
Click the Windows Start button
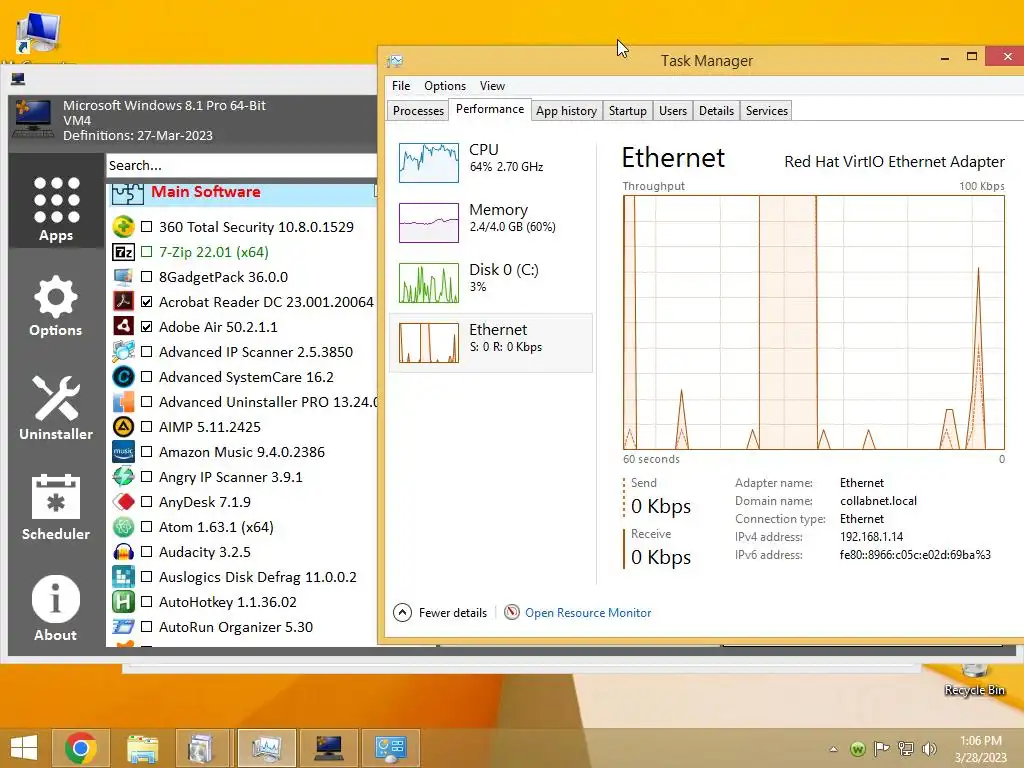24,748
